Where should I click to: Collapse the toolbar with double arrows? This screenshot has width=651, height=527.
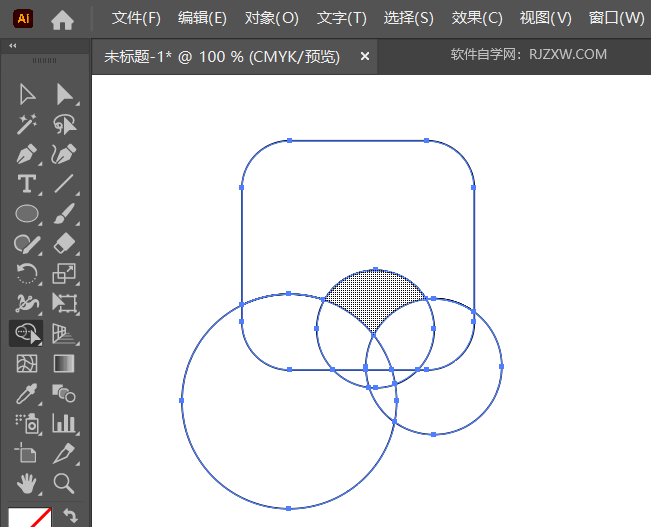coord(13,46)
